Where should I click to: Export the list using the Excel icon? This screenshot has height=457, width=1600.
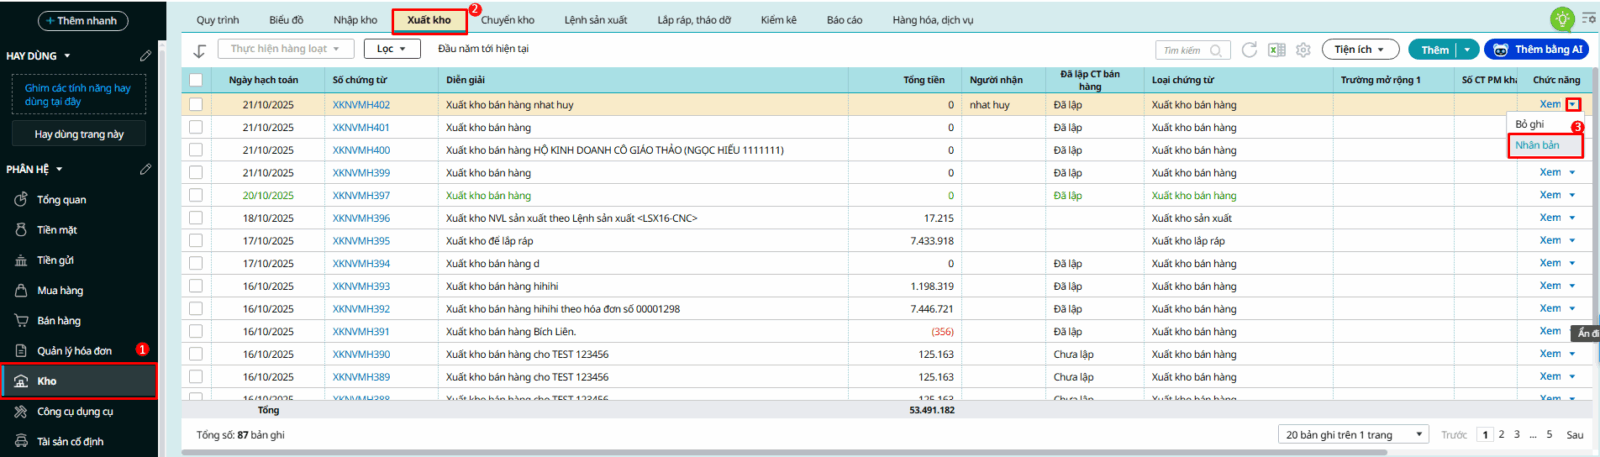click(1276, 50)
